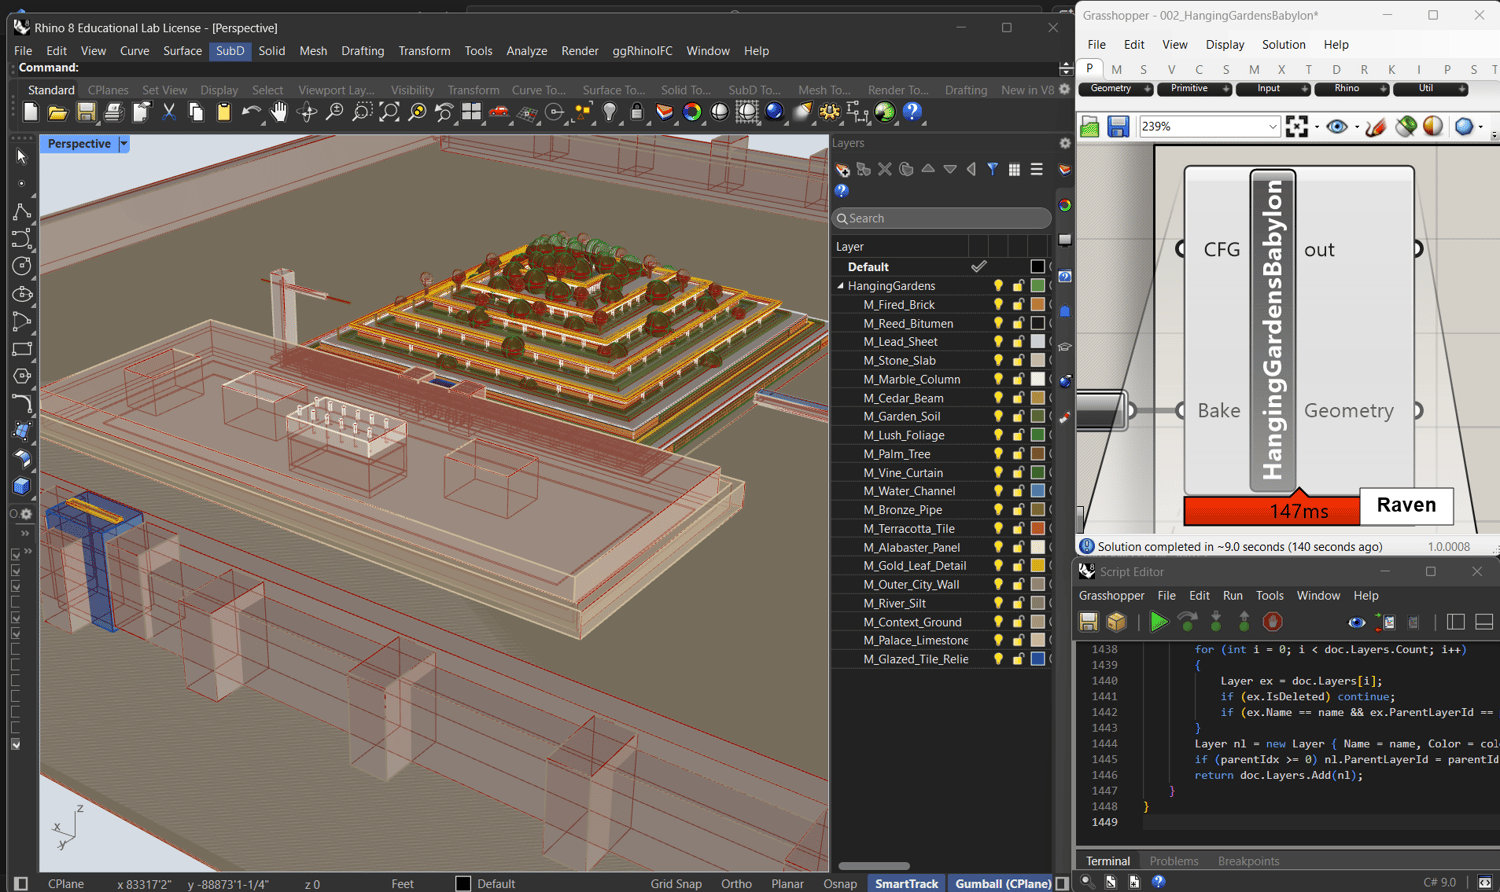1500x892 pixels.
Task: Click the Pan hand tool in toolbar
Action: tap(279, 113)
